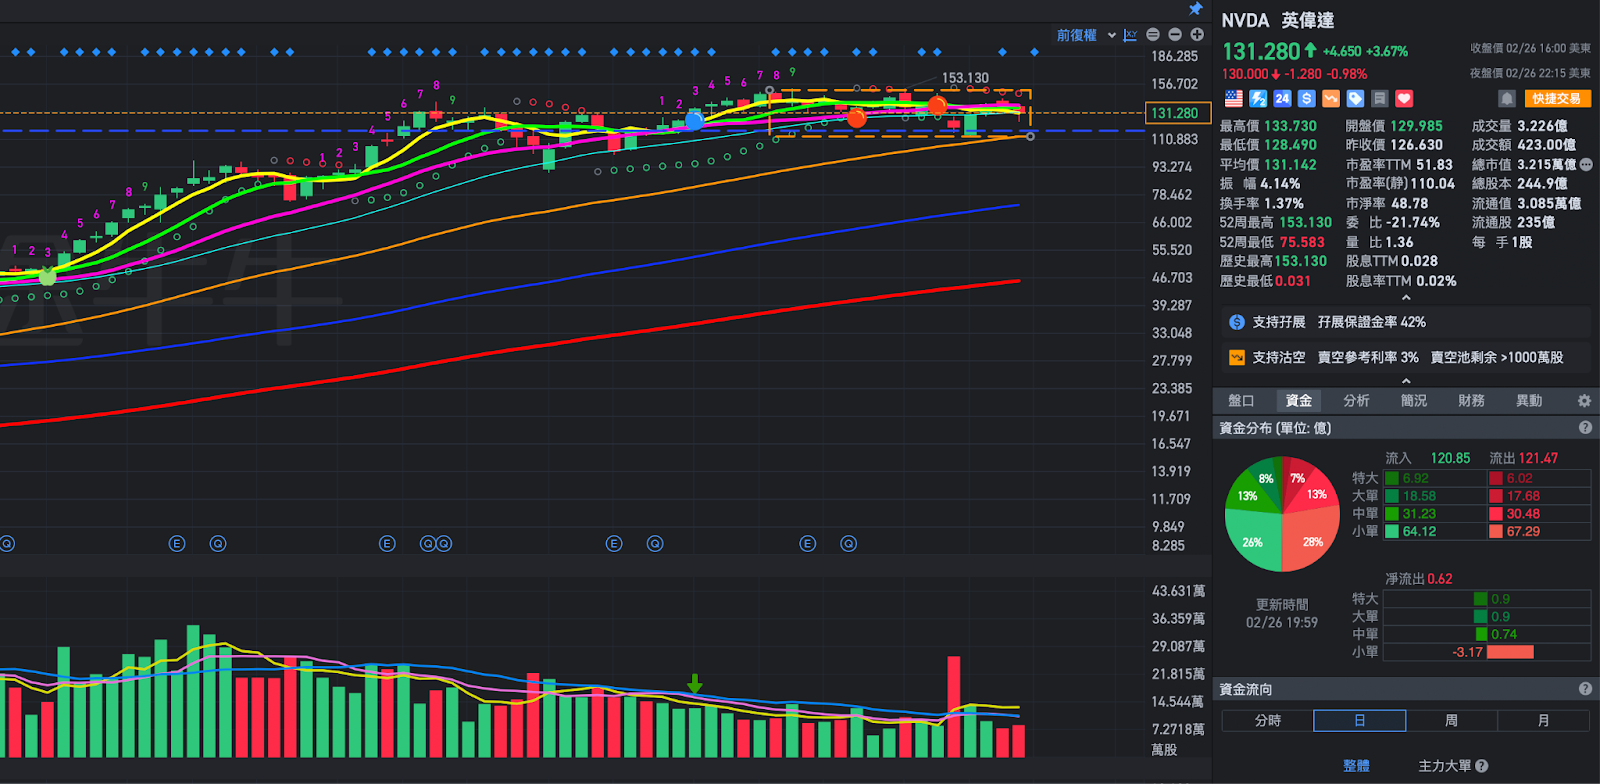Select the 整體 sub-tab
Screen dimensions: 1600x784
(1357, 766)
